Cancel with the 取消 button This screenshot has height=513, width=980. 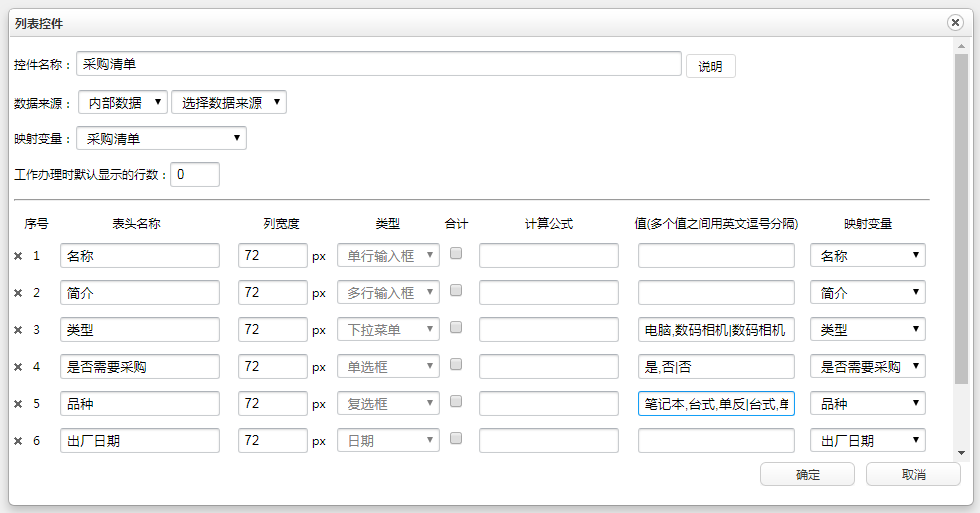[912, 474]
